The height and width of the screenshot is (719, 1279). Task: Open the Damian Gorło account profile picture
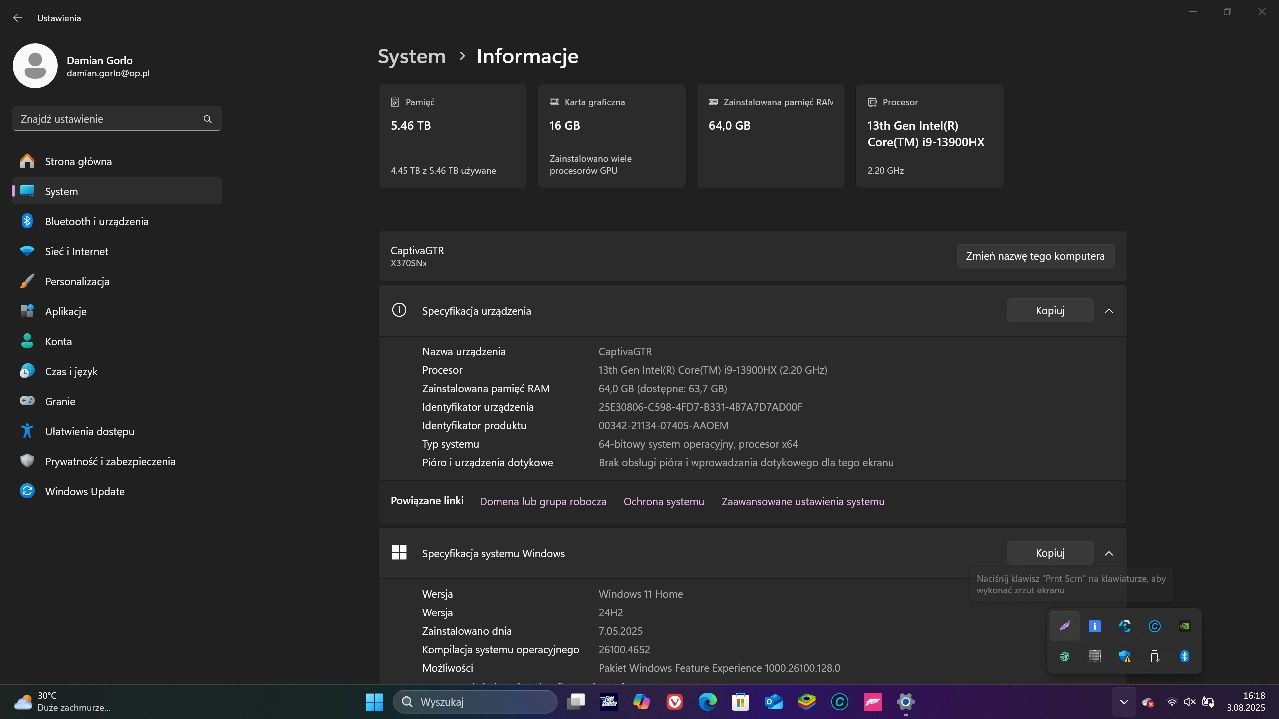pyautogui.click(x=35, y=66)
